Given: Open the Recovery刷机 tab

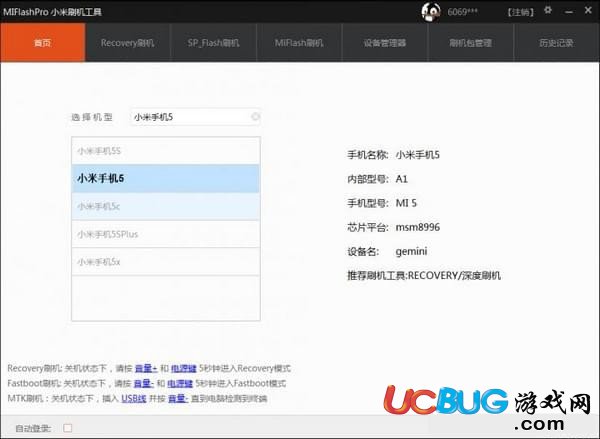Looking at the screenshot, I should [127, 42].
